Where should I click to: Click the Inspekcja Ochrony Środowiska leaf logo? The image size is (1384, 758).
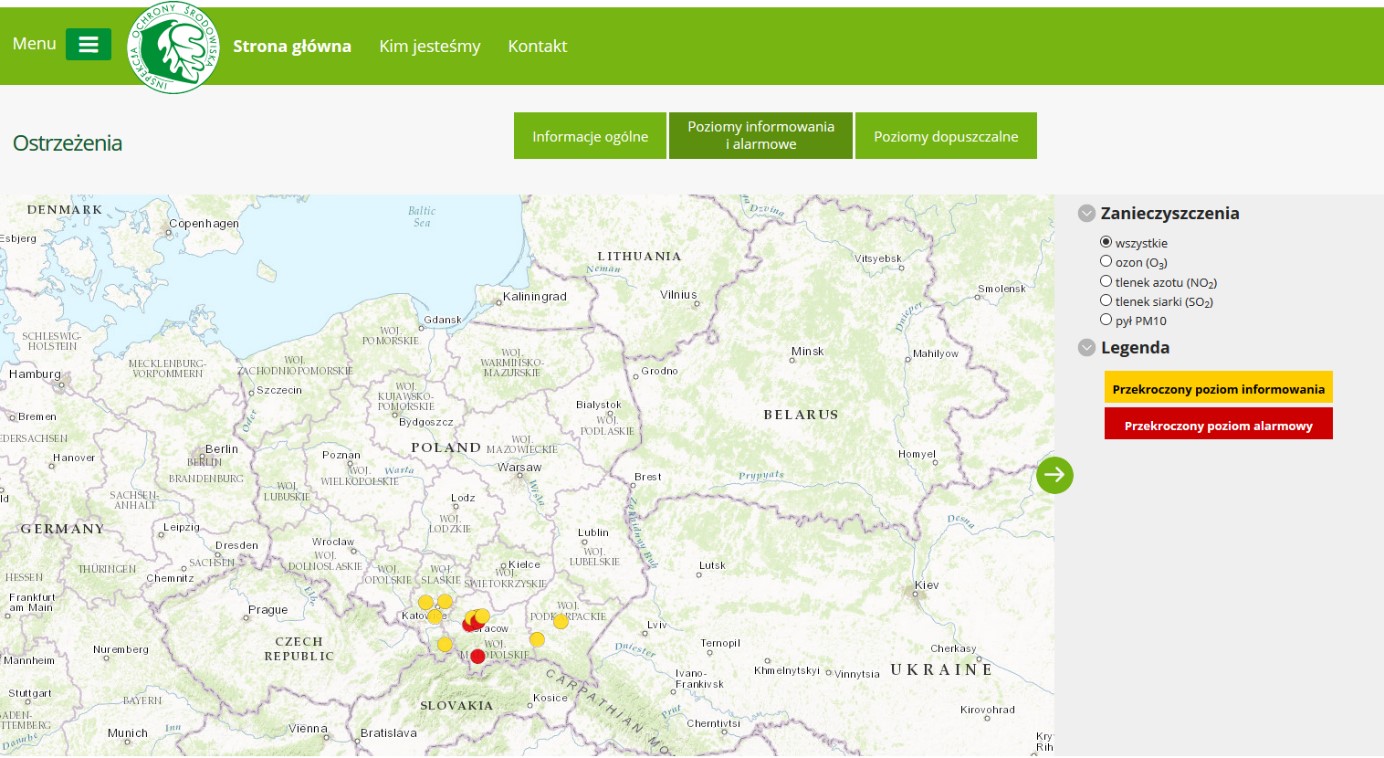click(174, 47)
